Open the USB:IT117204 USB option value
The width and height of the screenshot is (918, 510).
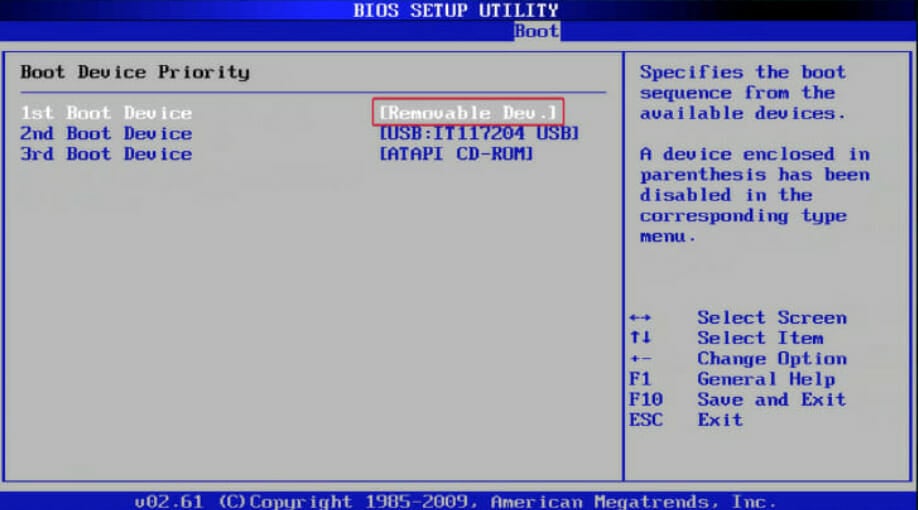tap(479, 133)
